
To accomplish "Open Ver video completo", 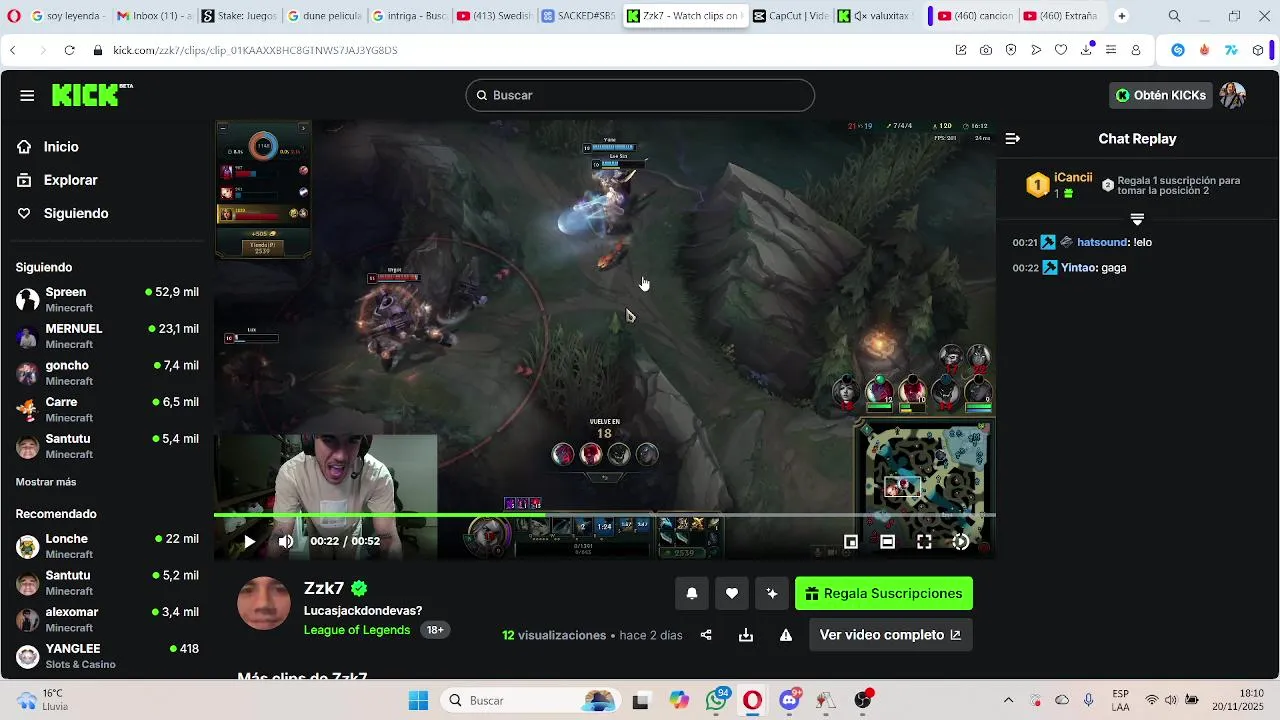I will point(890,635).
